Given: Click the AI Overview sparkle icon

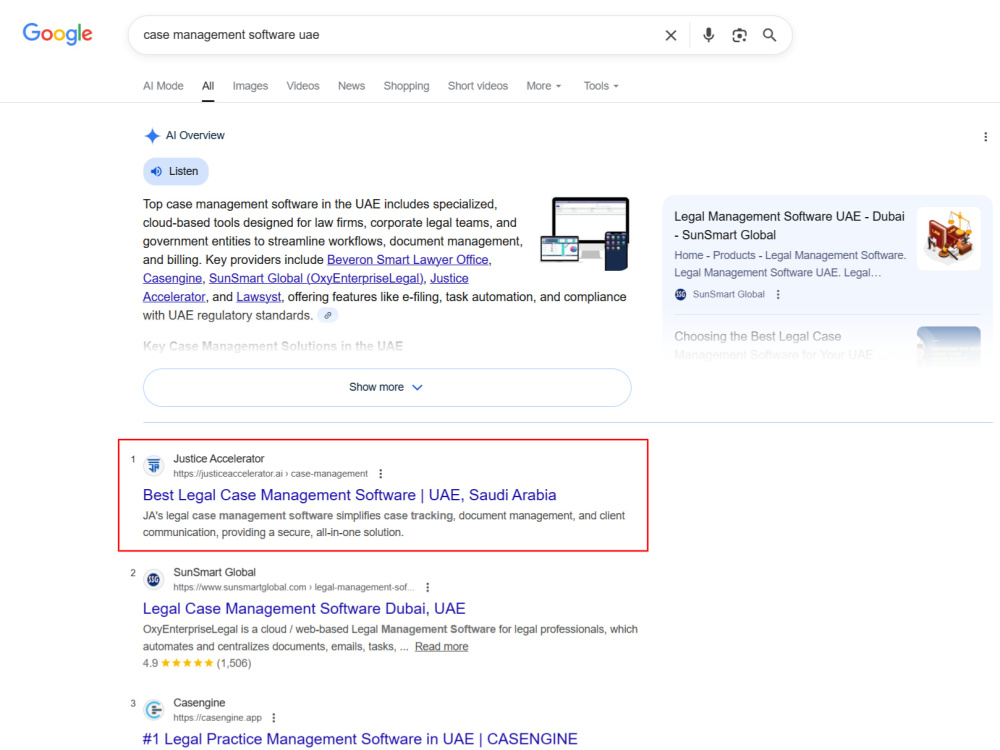Looking at the screenshot, I should pos(152,136).
